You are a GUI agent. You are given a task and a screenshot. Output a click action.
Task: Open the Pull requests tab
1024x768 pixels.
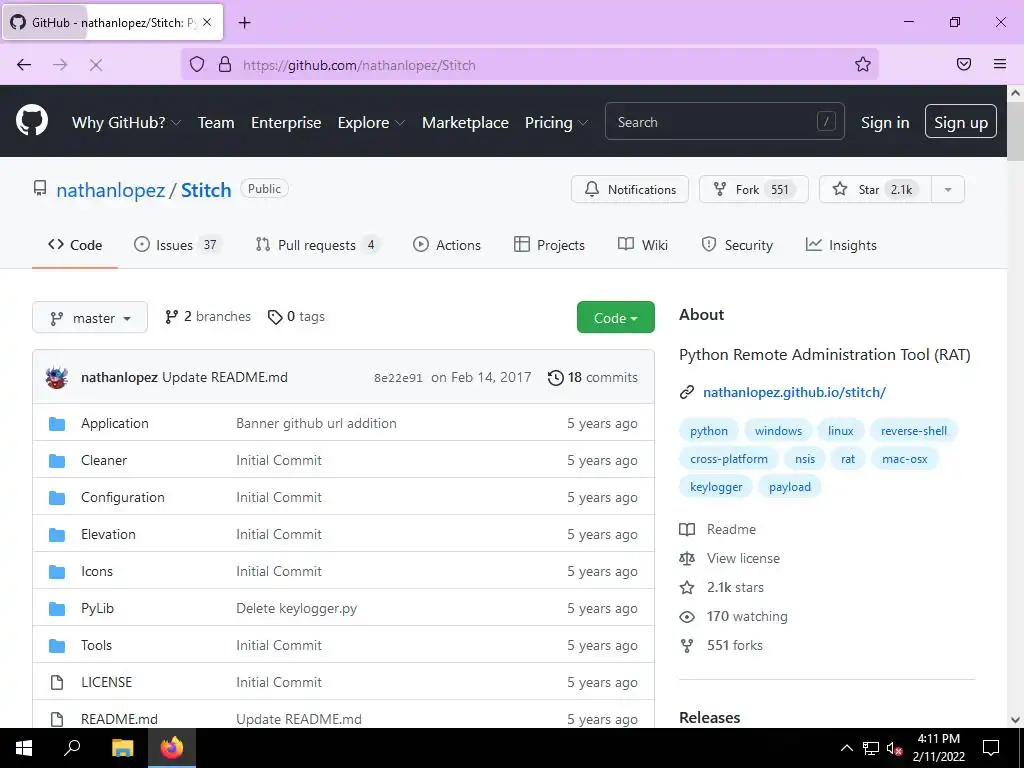(317, 246)
